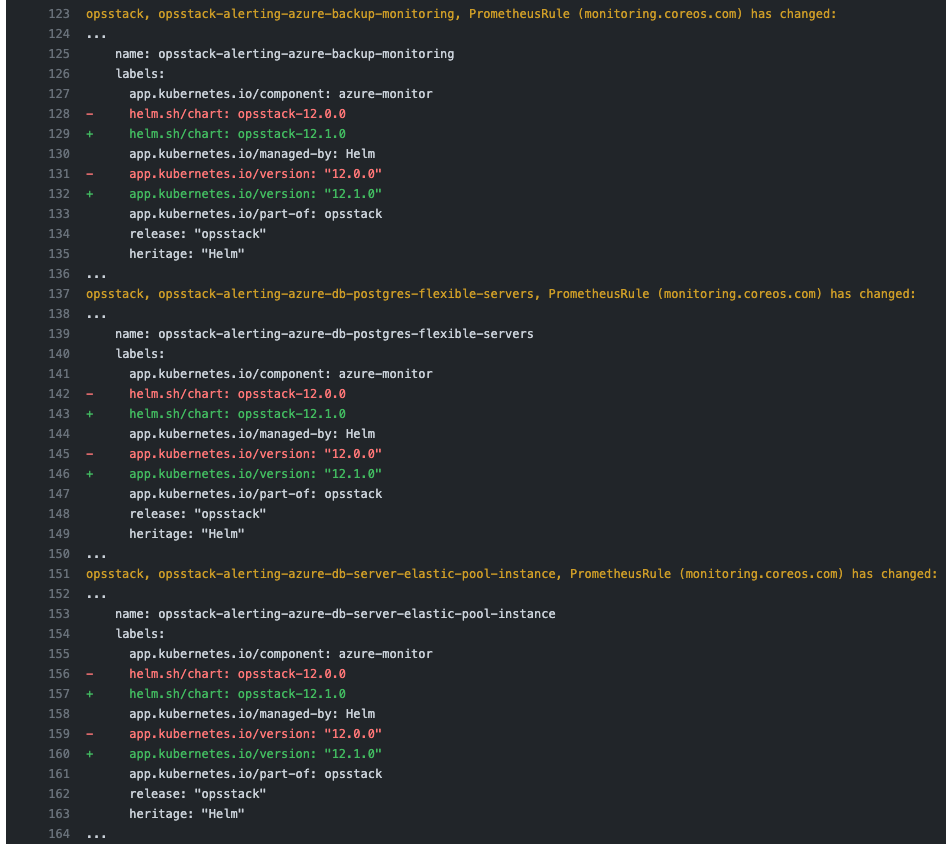Select the added app.kubernetes.io/version: "12.1.0" line
Image resolution: width=946 pixels, height=844 pixels.
[255, 193]
